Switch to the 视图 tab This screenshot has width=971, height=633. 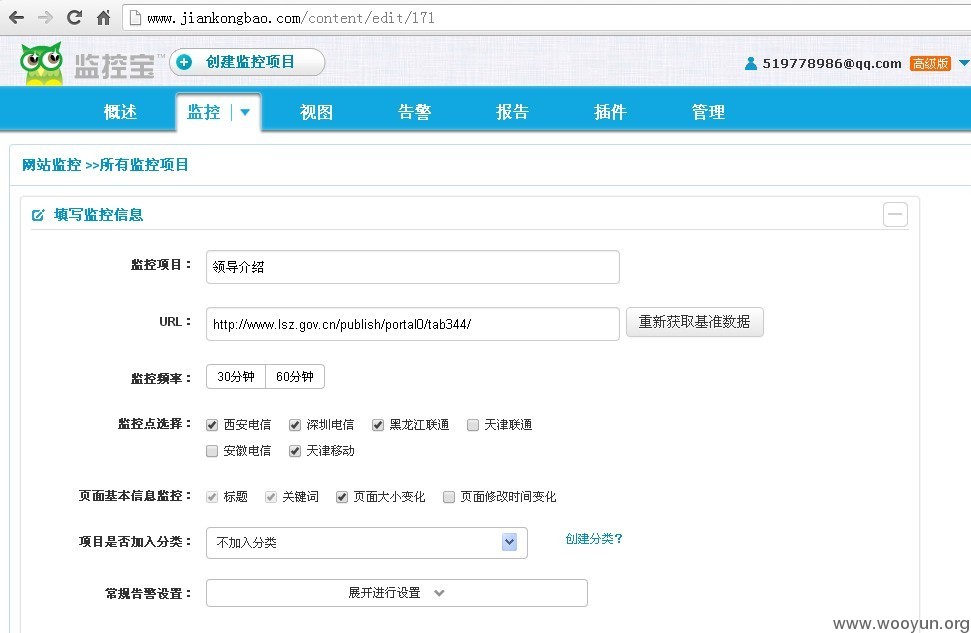point(316,112)
